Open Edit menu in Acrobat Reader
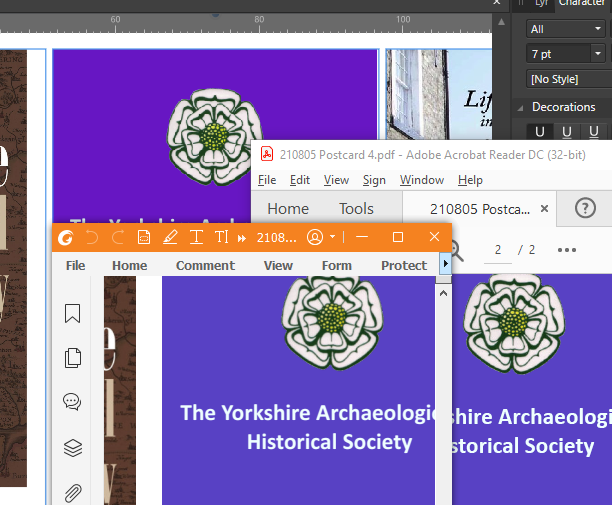Image resolution: width=612 pixels, height=505 pixels. (x=300, y=180)
